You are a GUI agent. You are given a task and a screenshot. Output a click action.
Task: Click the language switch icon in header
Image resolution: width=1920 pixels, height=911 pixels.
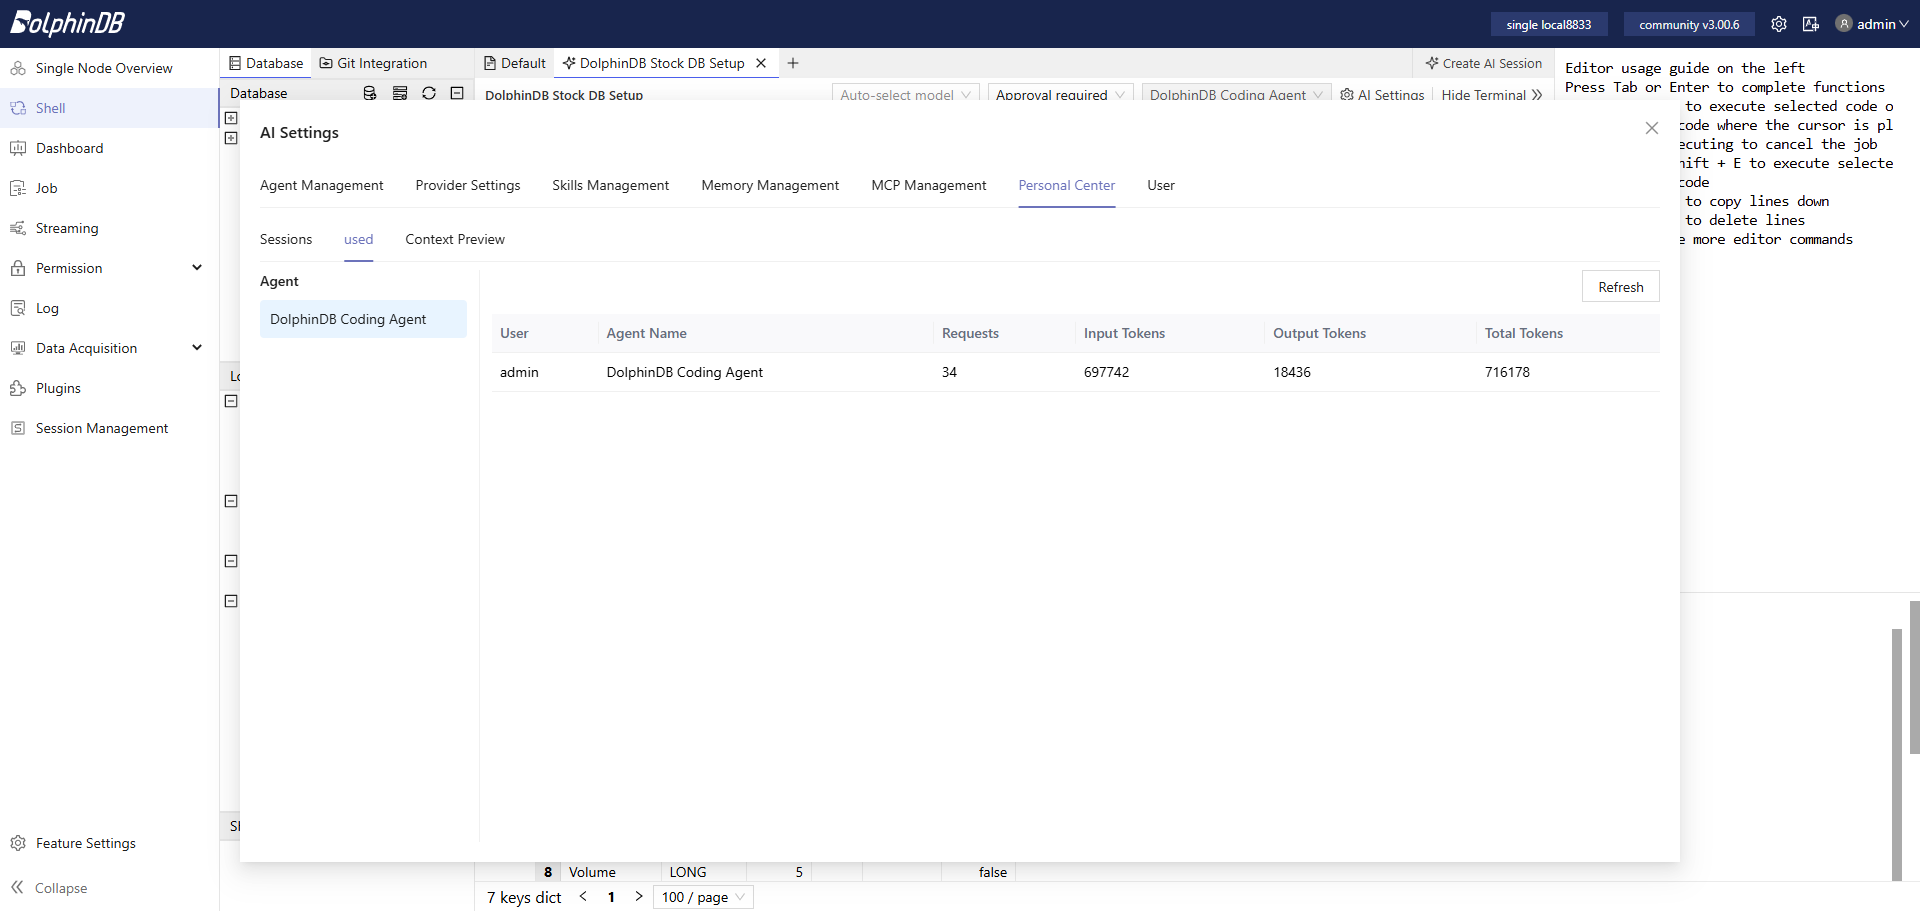pyautogui.click(x=1811, y=24)
